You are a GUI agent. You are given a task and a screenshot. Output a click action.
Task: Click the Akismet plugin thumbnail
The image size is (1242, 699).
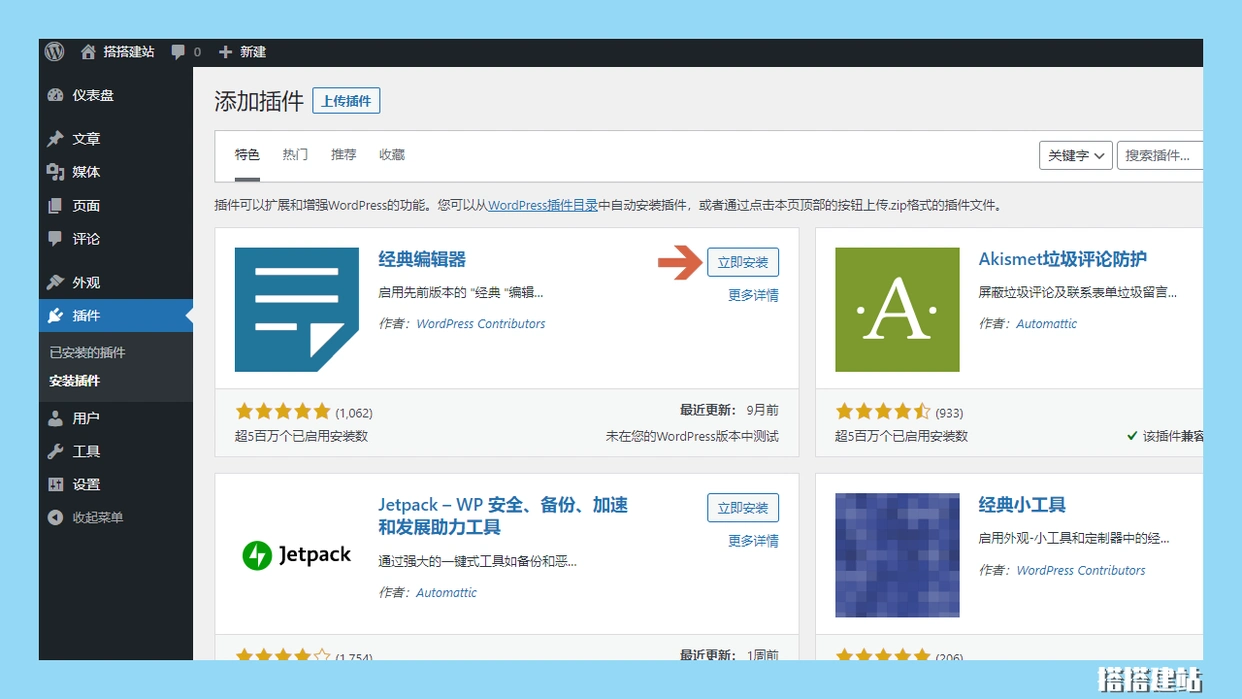click(x=897, y=310)
